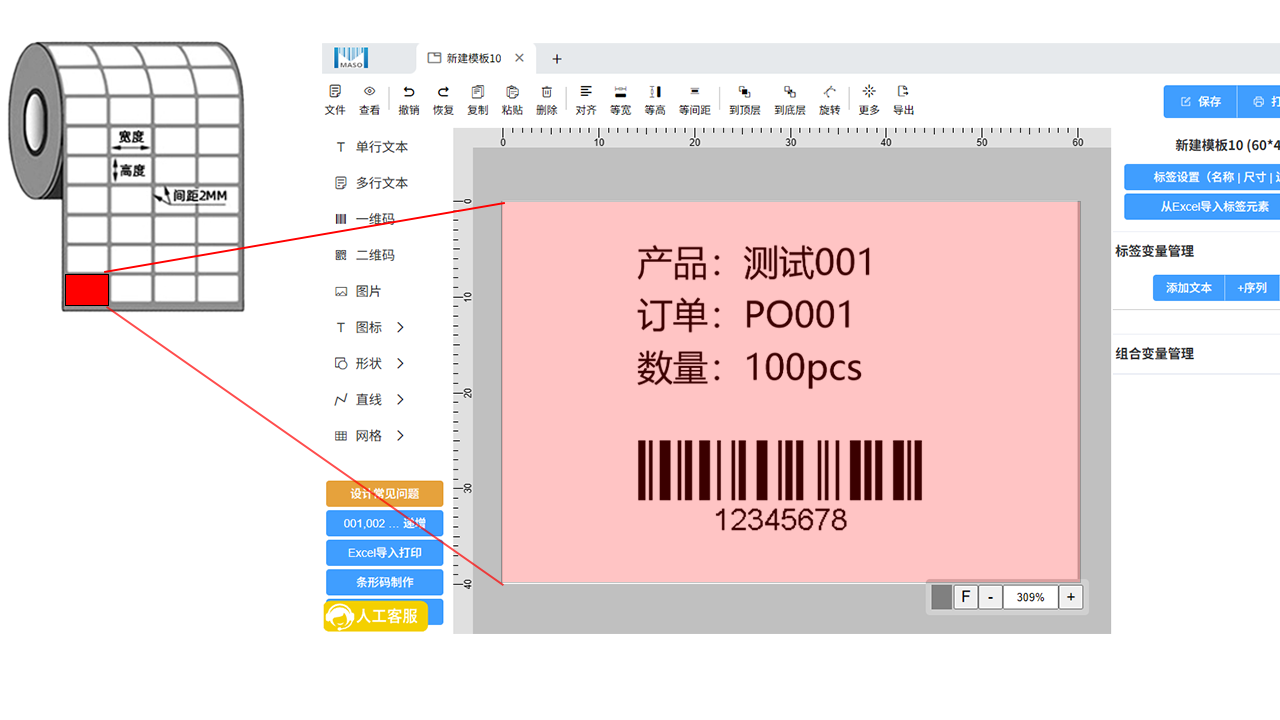Click the blue 保存 save button
Viewport: 1280px width, 720px height.
(x=1200, y=101)
